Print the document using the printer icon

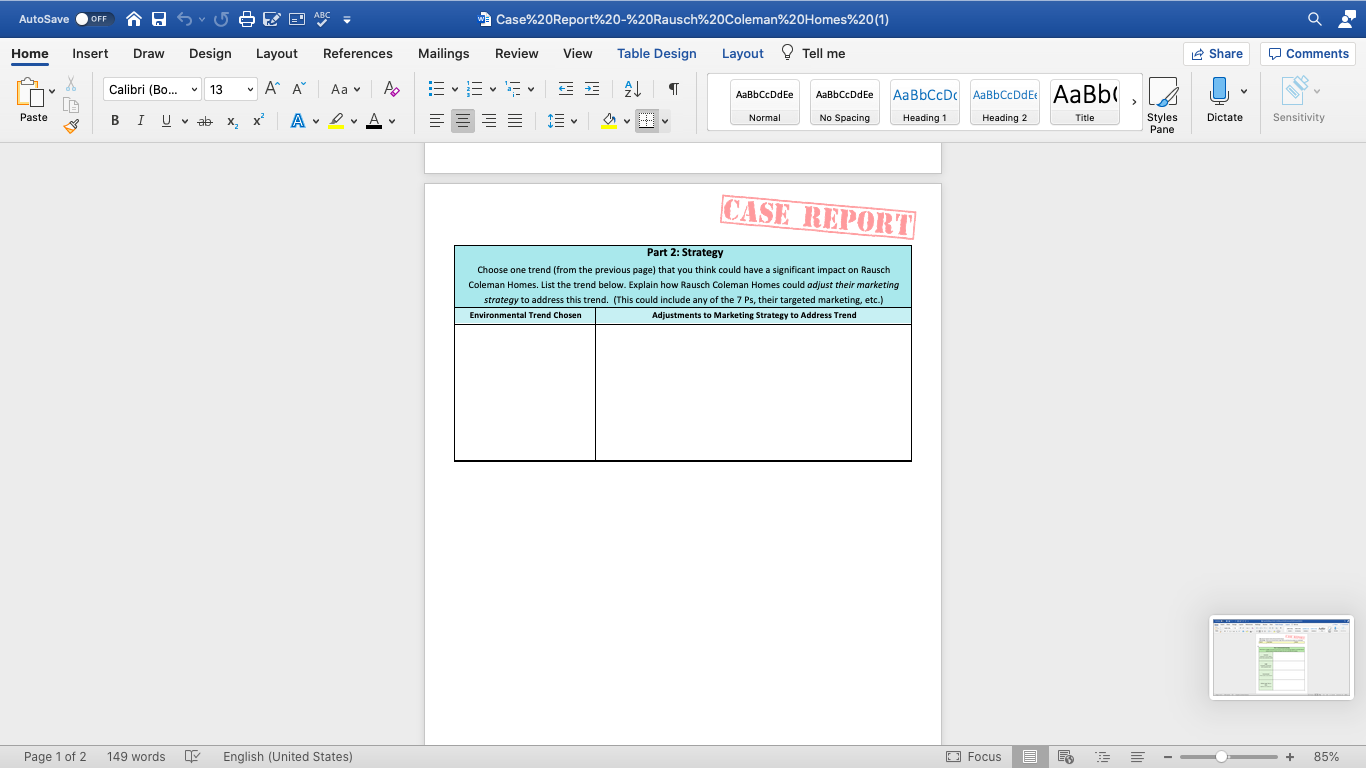pyautogui.click(x=246, y=19)
